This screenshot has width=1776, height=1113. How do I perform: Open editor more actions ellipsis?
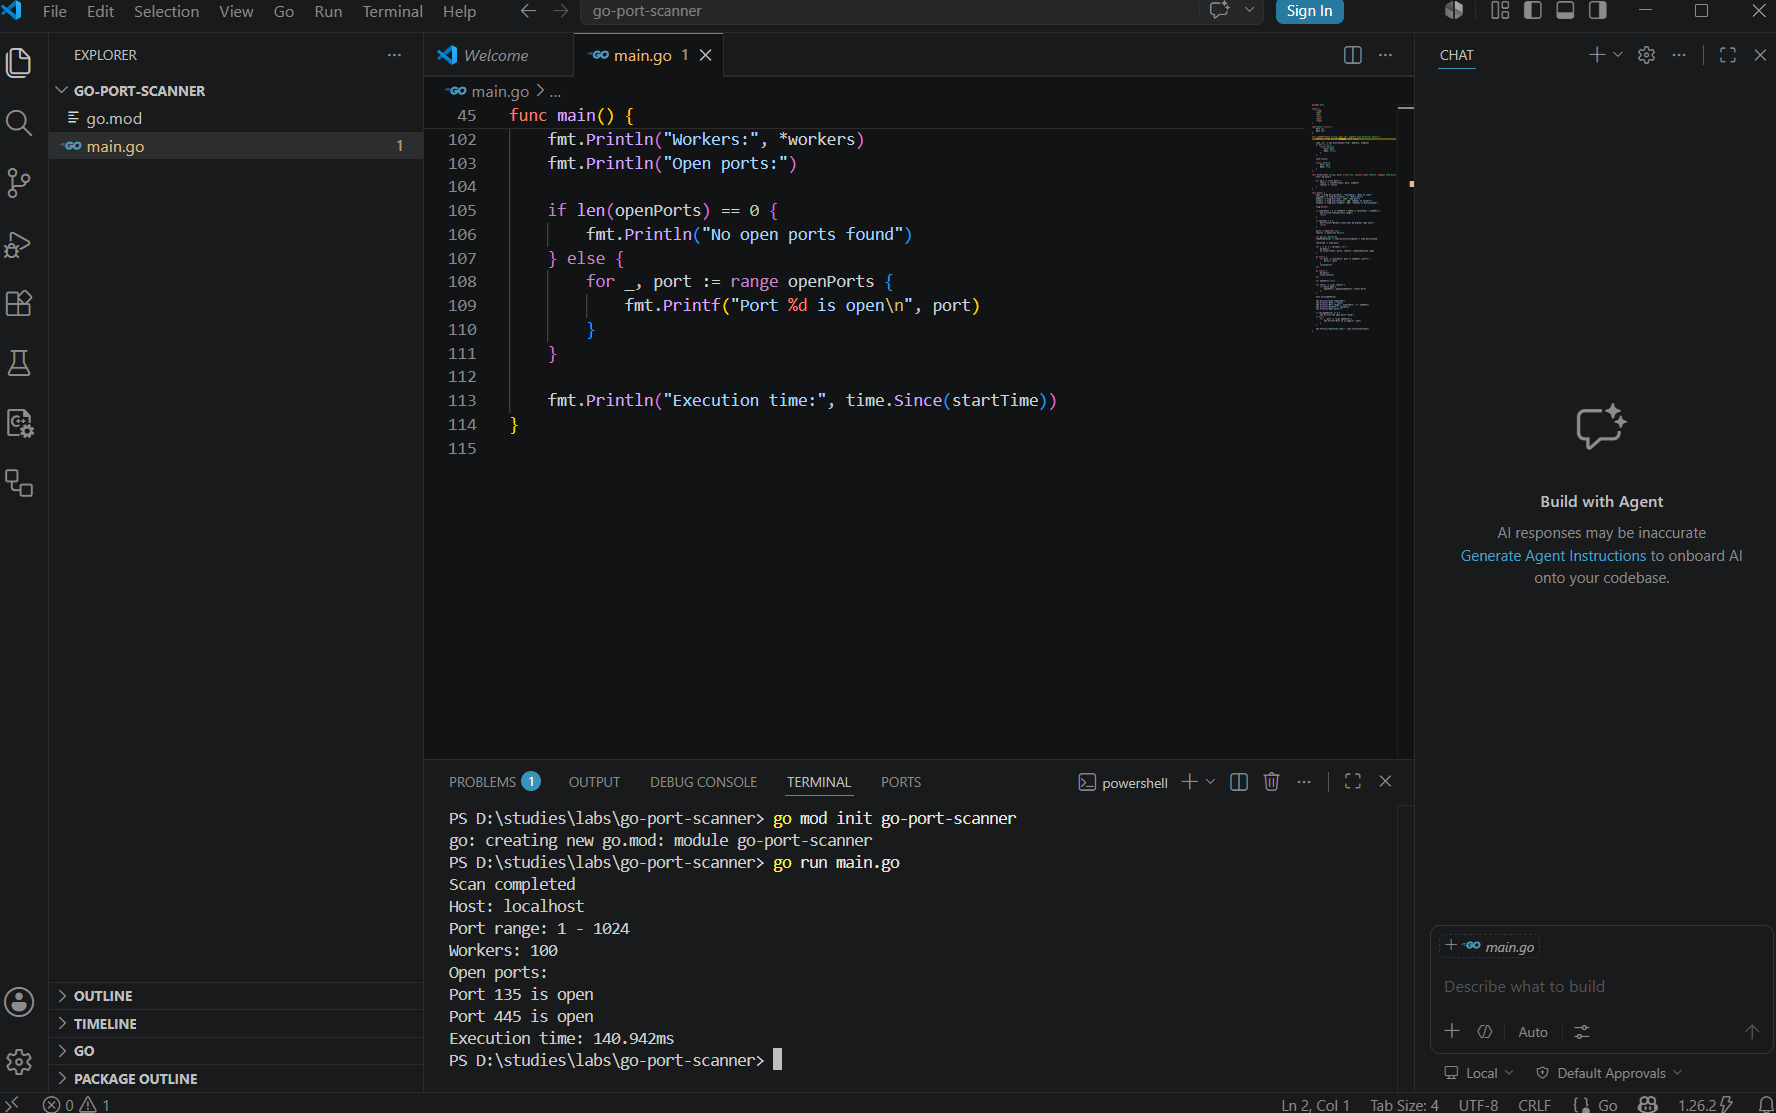(x=1385, y=55)
